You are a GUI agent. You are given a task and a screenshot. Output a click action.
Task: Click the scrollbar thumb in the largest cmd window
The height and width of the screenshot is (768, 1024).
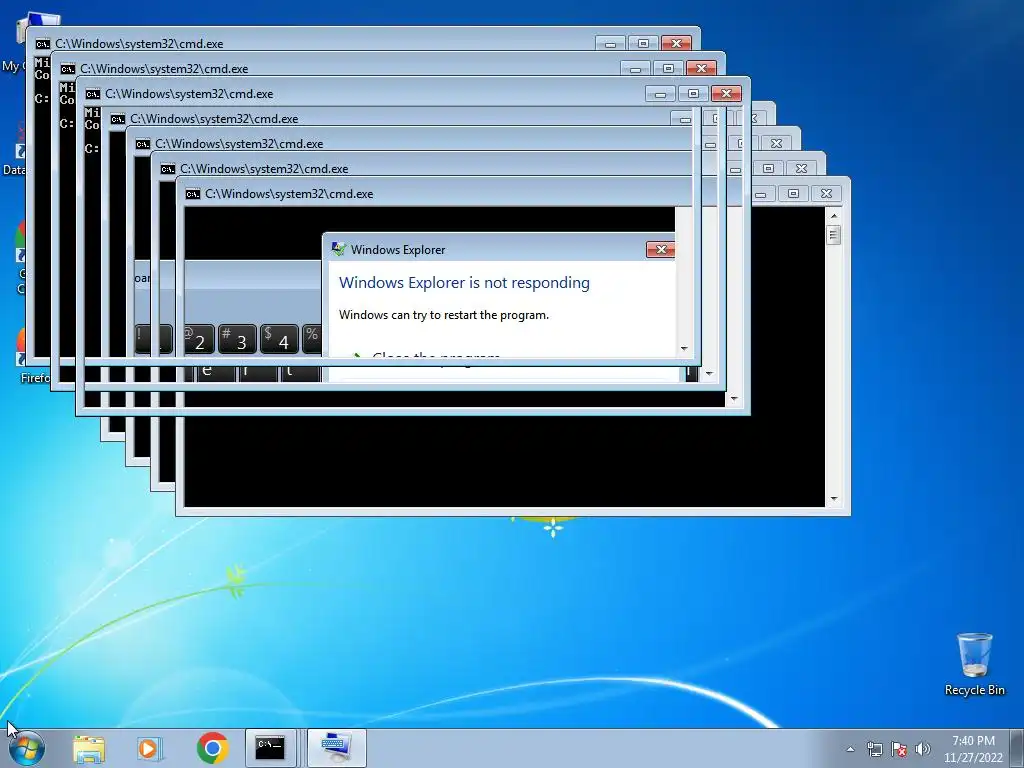(833, 234)
